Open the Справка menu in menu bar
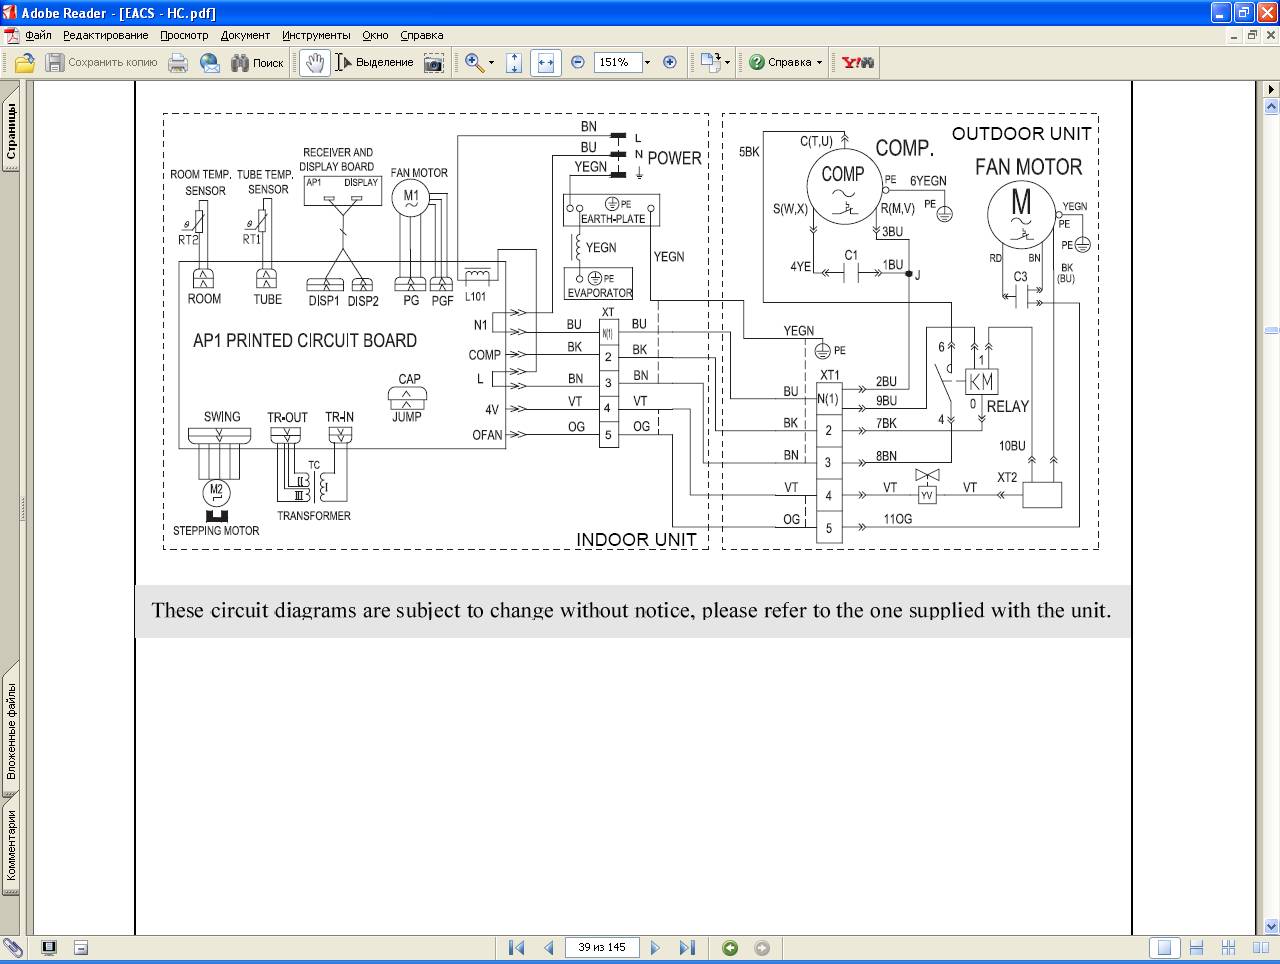This screenshot has height=964, width=1280. [422, 35]
